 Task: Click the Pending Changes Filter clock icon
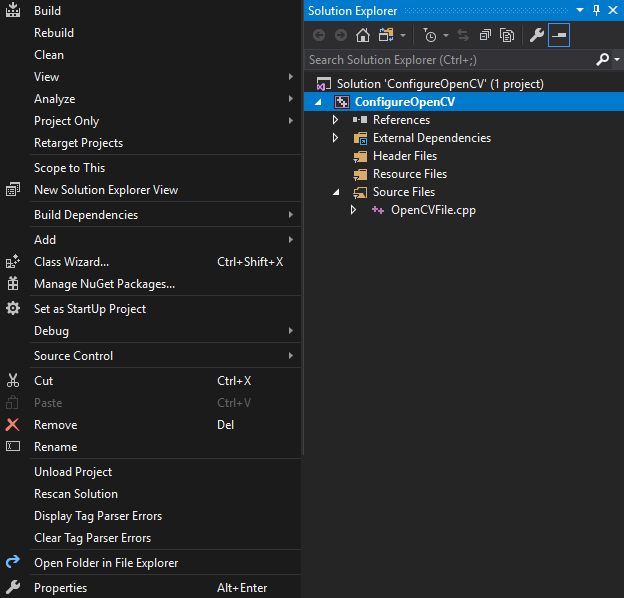point(430,36)
